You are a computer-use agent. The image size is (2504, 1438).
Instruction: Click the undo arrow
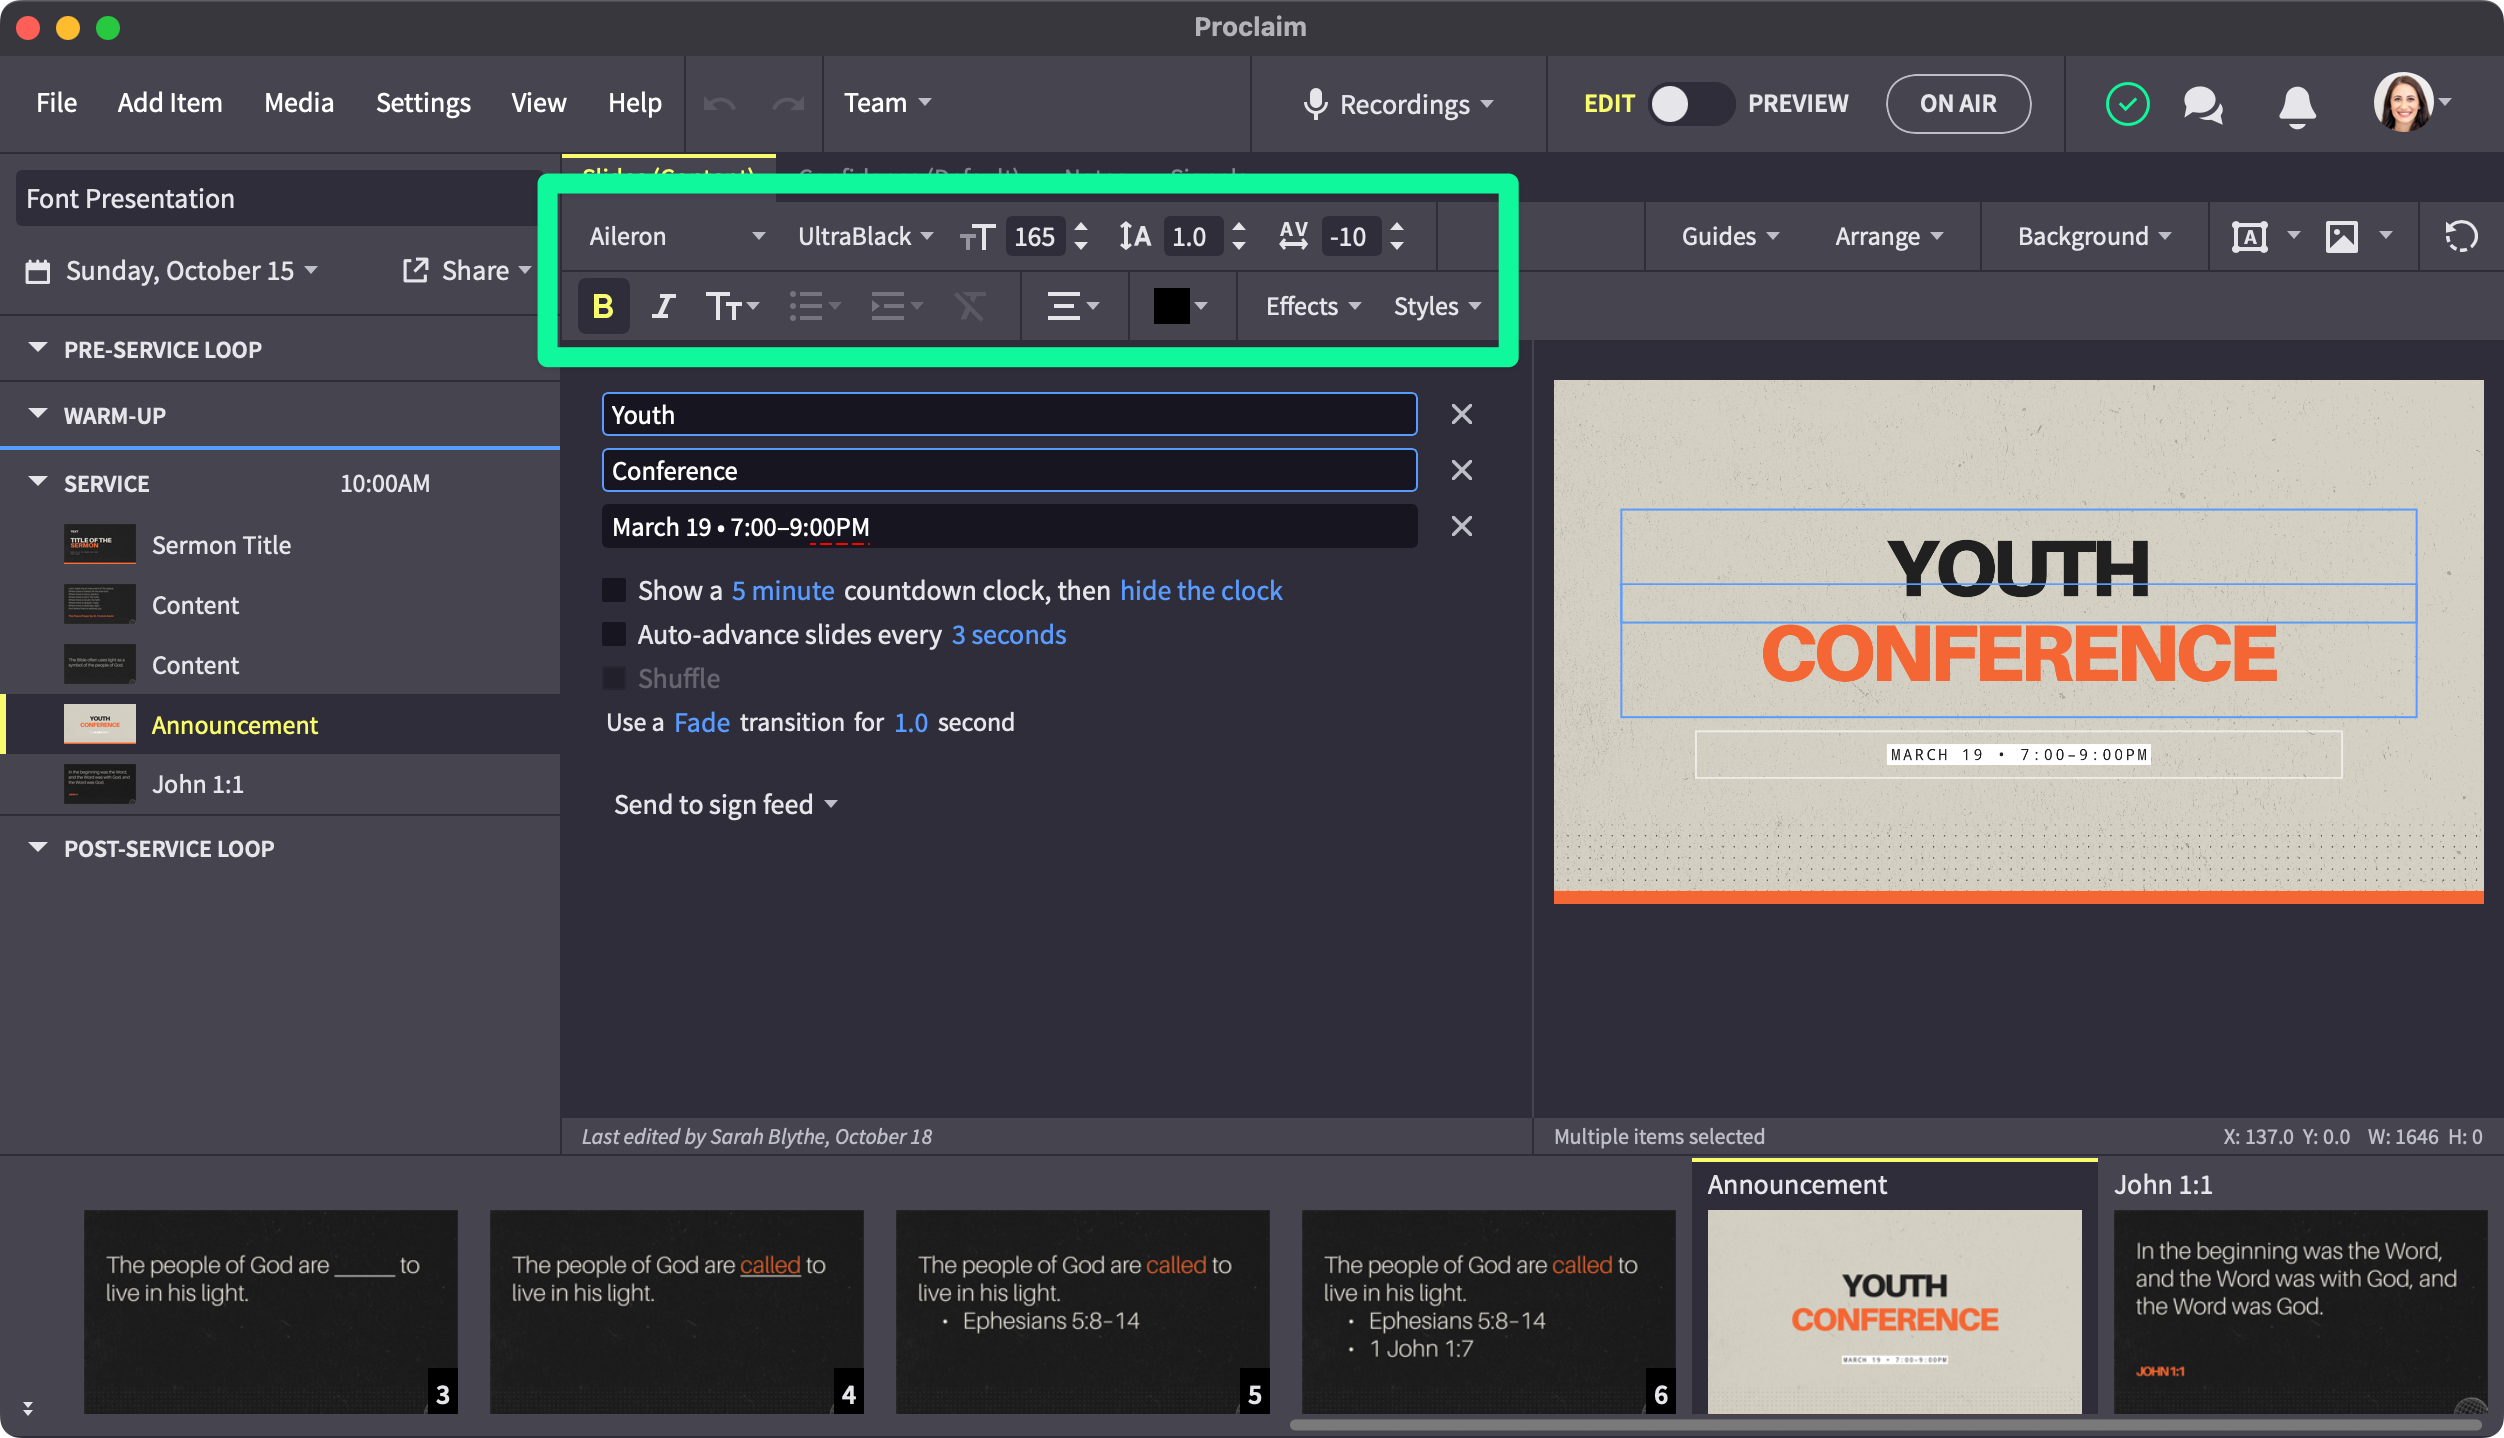pos(719,104)
